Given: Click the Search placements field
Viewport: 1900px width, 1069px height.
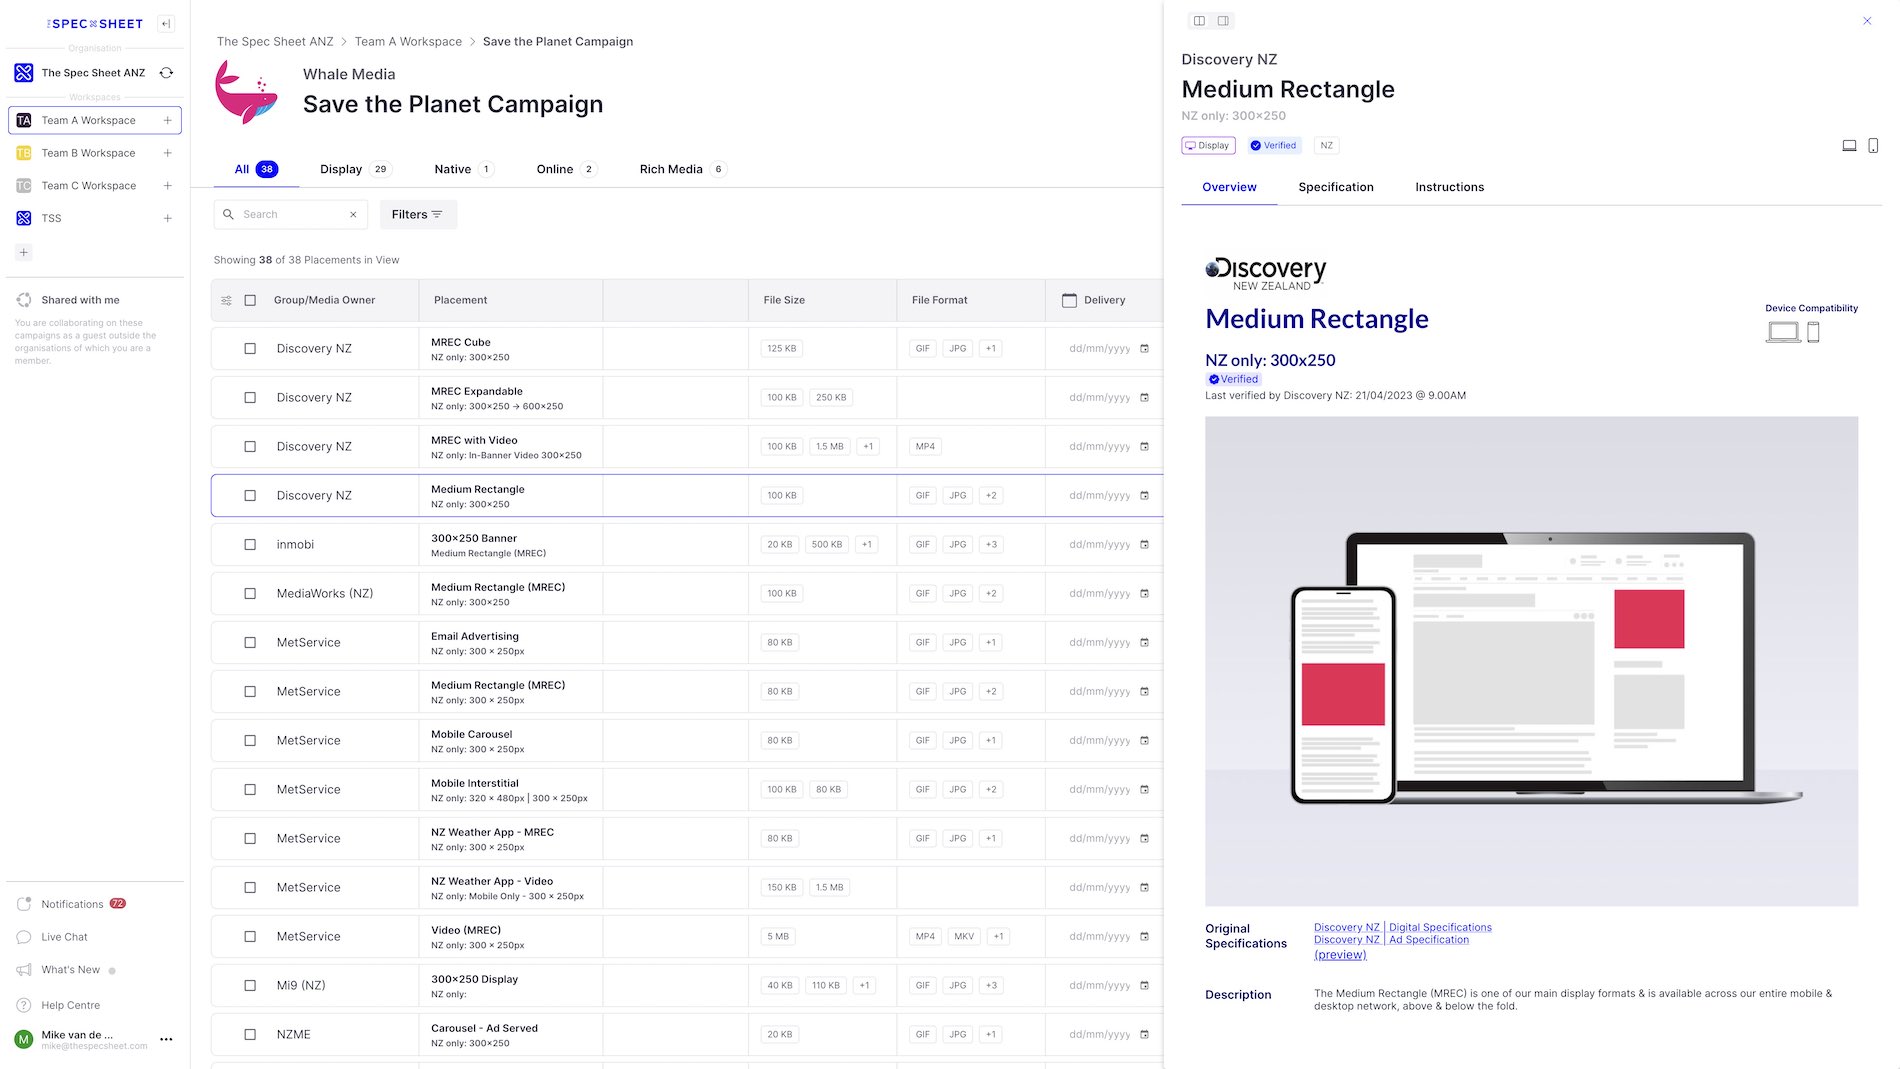Looking at the screenshot, I should tap(290, 215).
